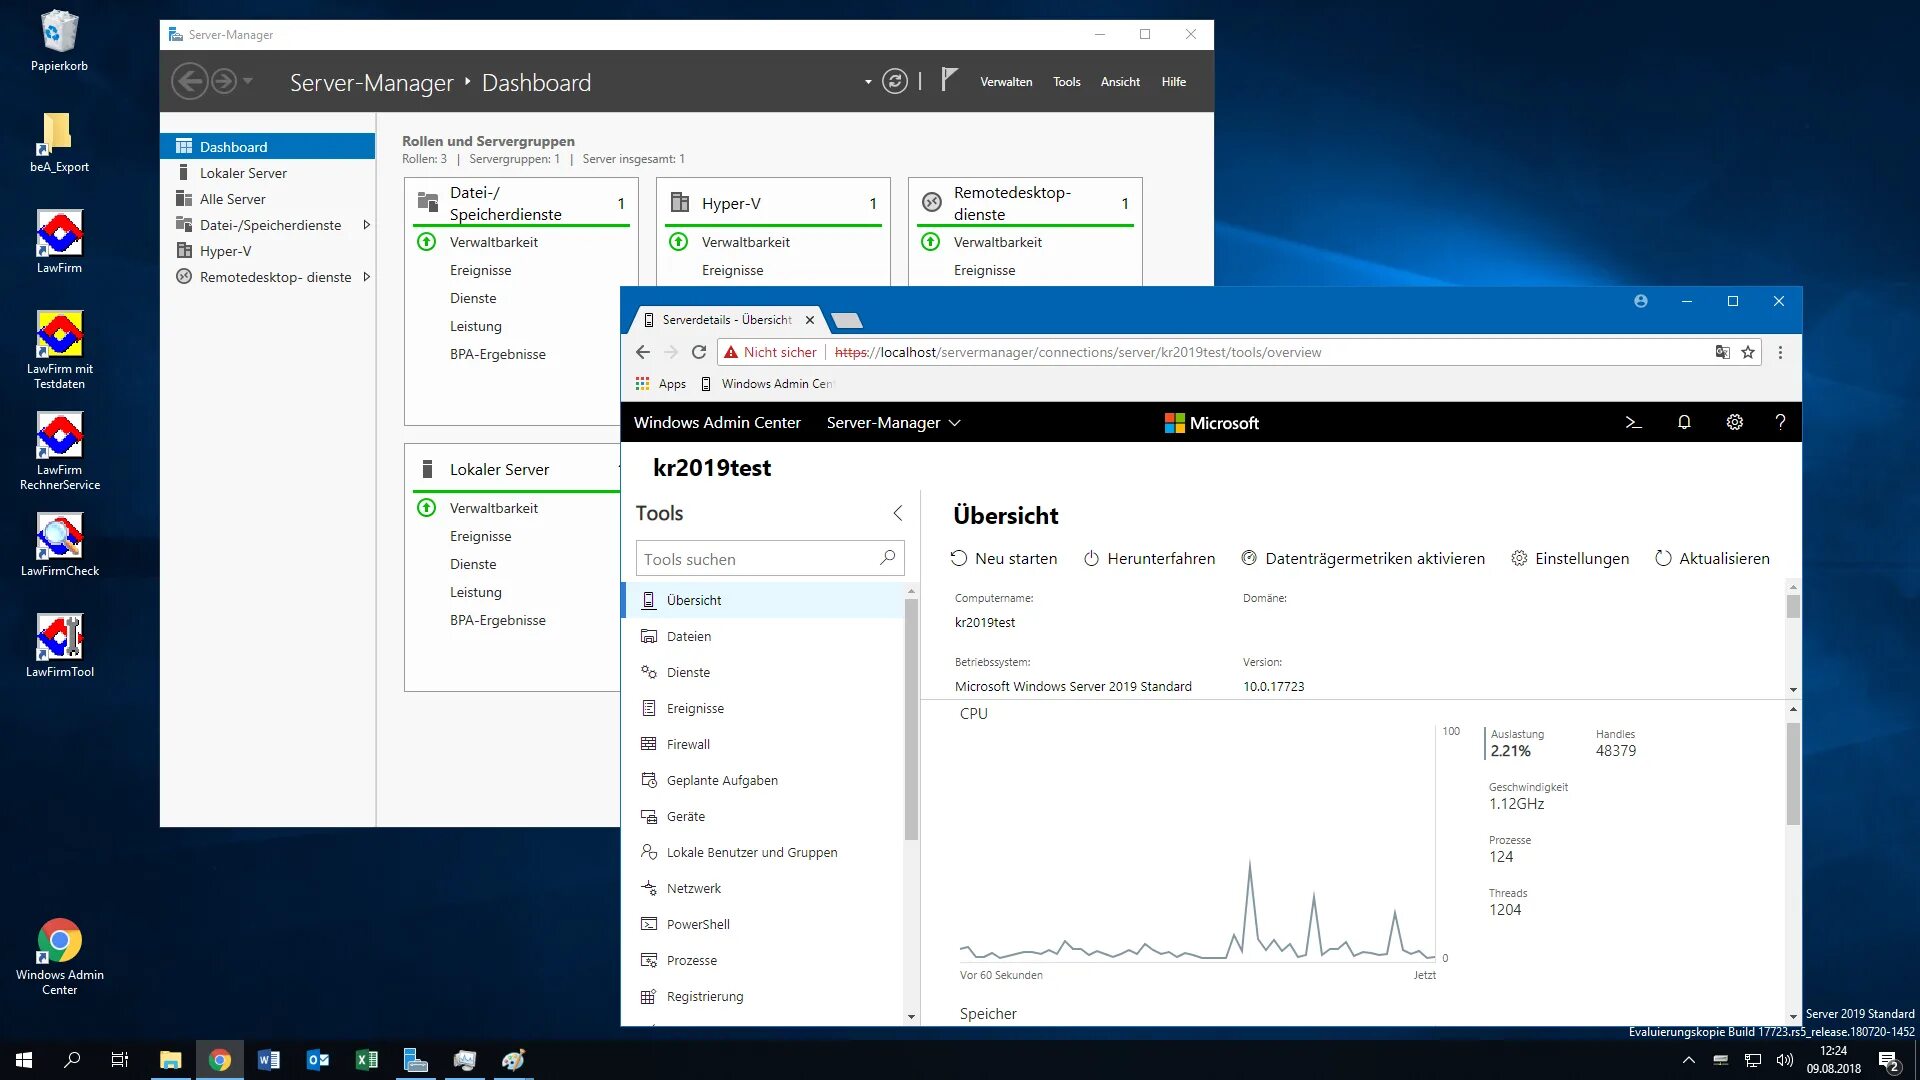Open settings gear in Windows Admin Center header
Screen dimensions: 1920x1080
[x=1735, y=423]
